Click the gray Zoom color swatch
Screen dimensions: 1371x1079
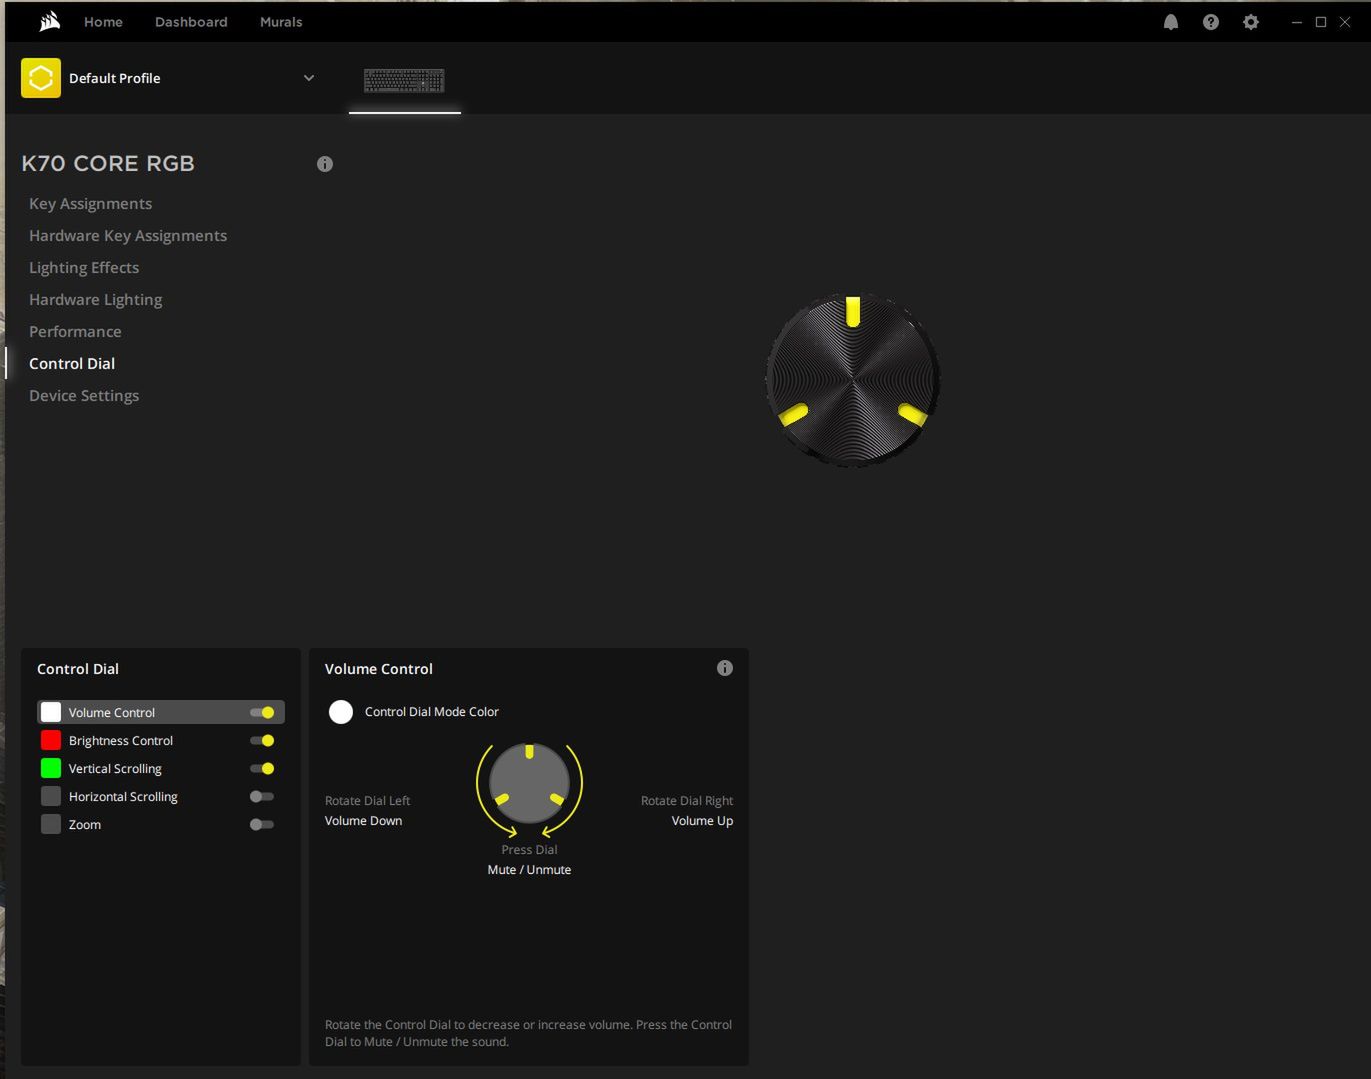coord(51,824)
